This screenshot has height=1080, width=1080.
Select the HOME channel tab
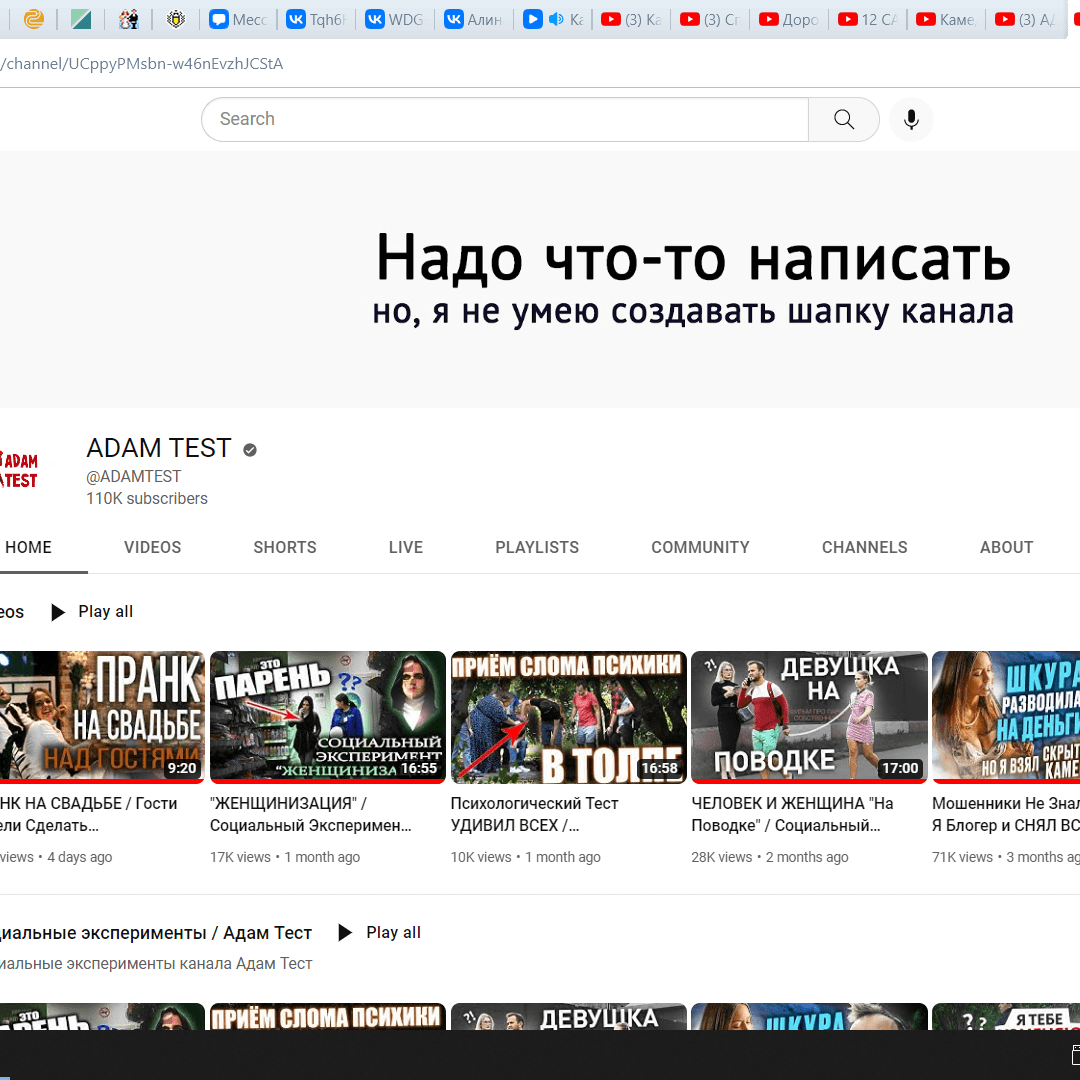pos(28,548)
